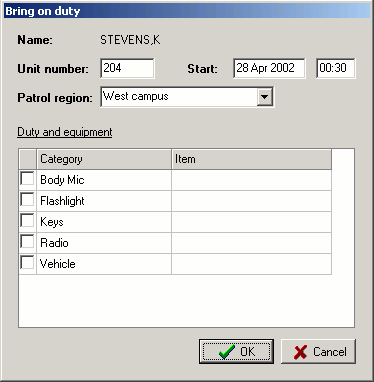The image size is (374, 382).
Task: Select the Flashlight category cell
Action: pos(104,201)
